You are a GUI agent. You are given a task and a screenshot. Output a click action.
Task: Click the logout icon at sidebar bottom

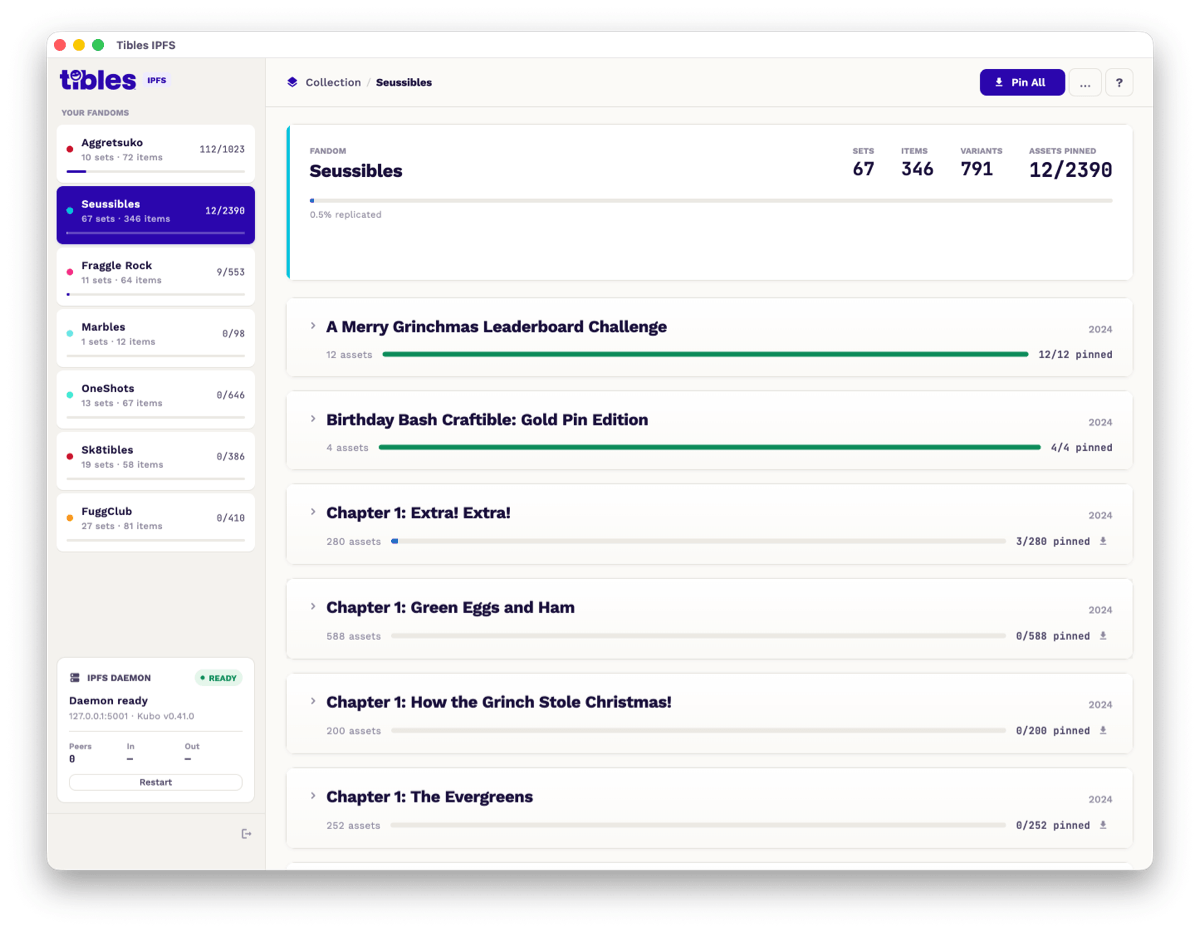(247, 834)
